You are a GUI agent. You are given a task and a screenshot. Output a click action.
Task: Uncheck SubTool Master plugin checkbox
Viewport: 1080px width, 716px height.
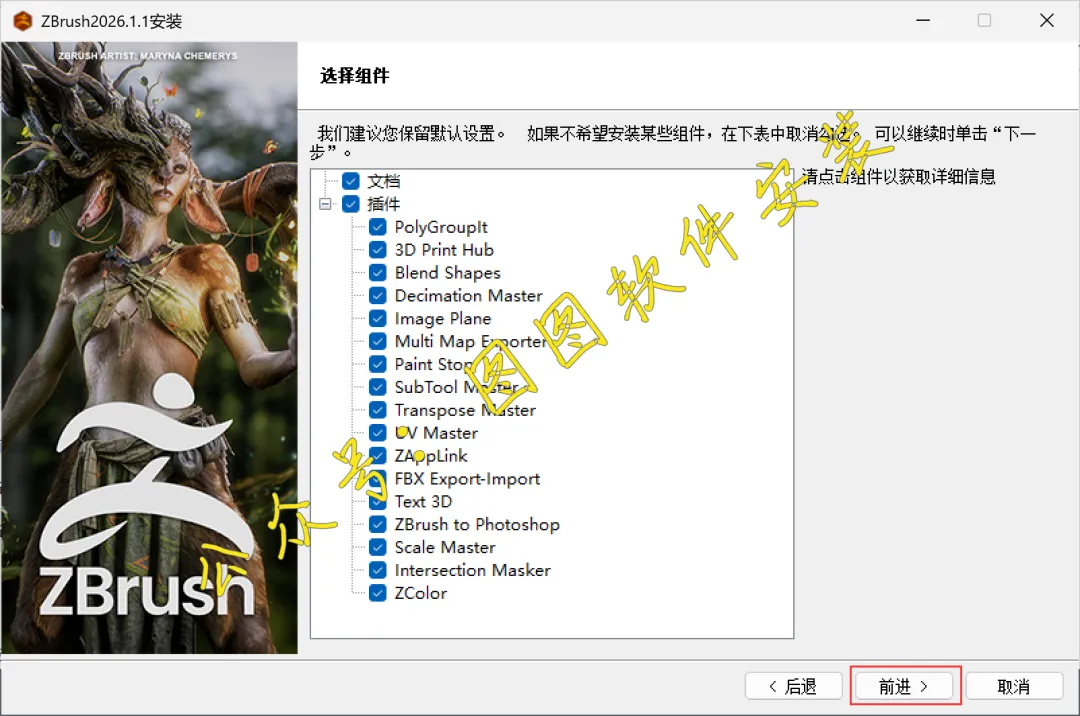pos(377,387)
